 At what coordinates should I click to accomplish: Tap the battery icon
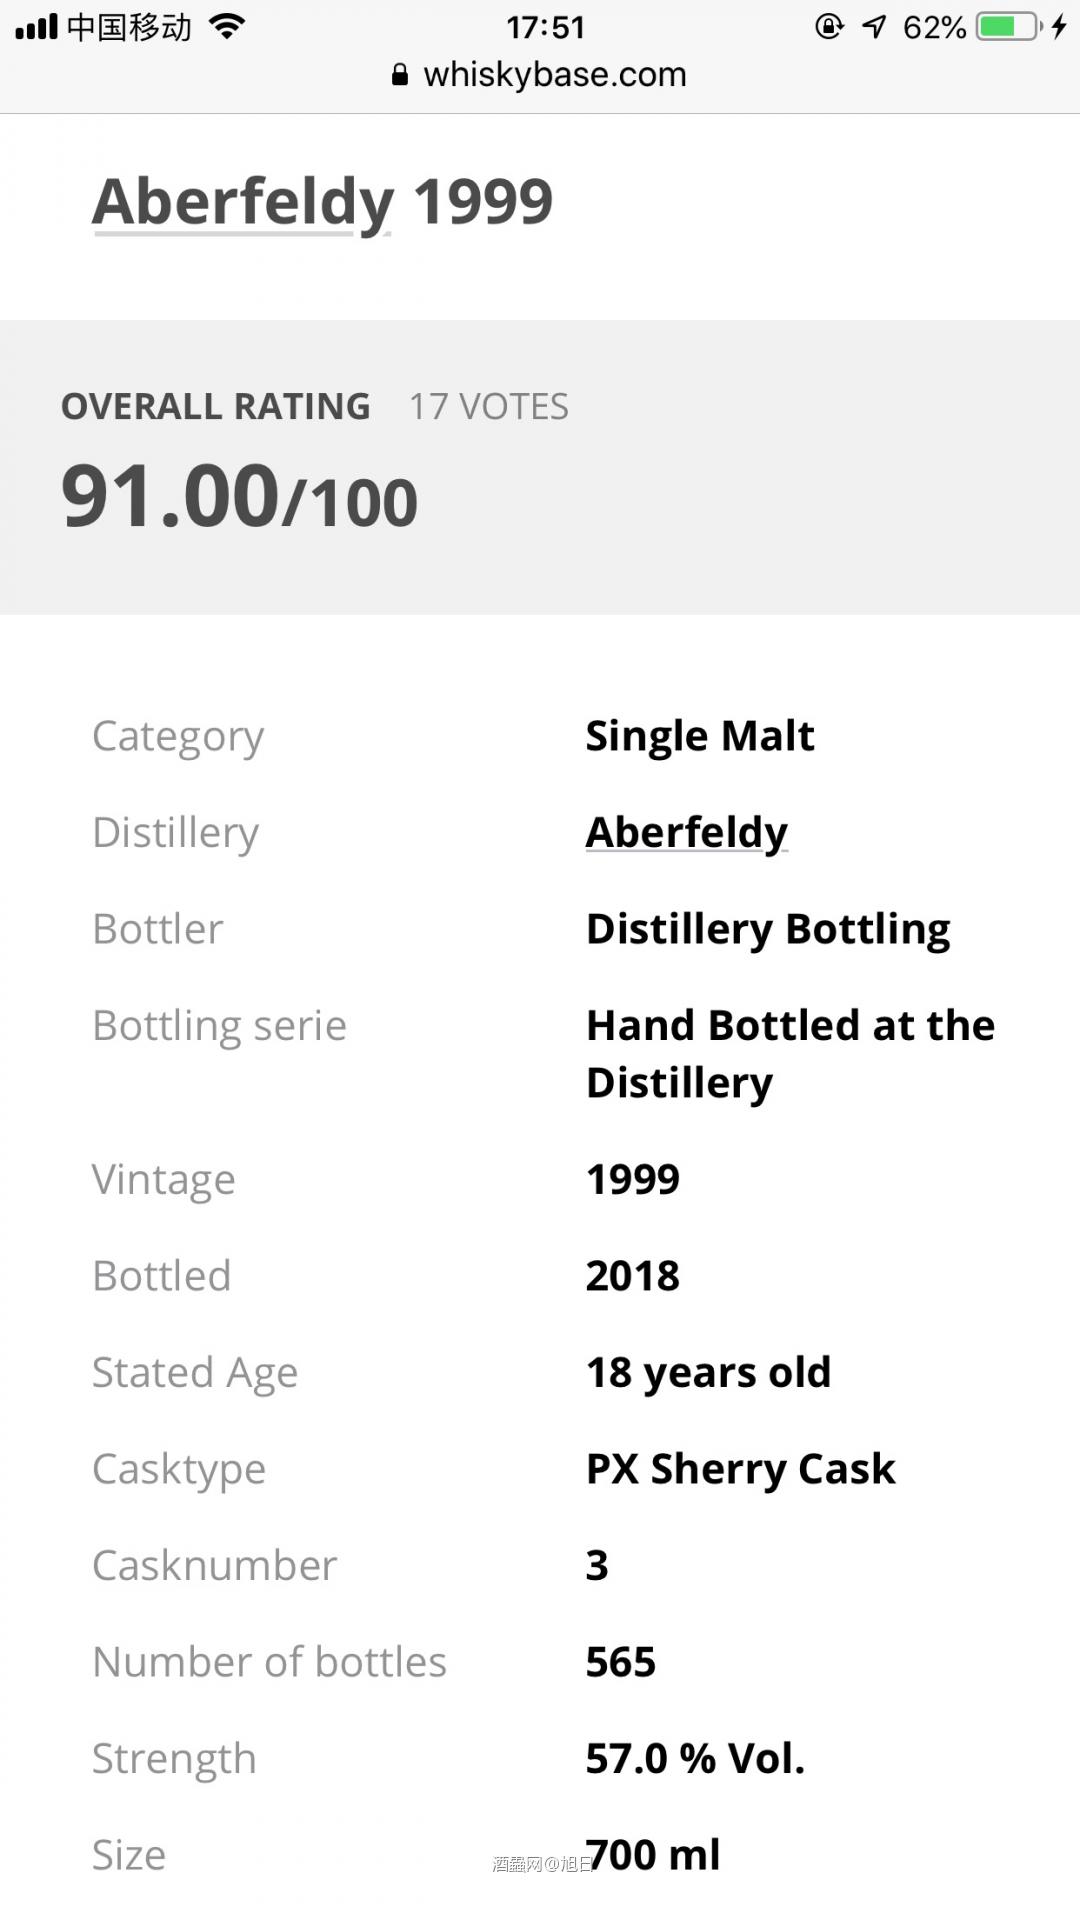[1010, 27]
